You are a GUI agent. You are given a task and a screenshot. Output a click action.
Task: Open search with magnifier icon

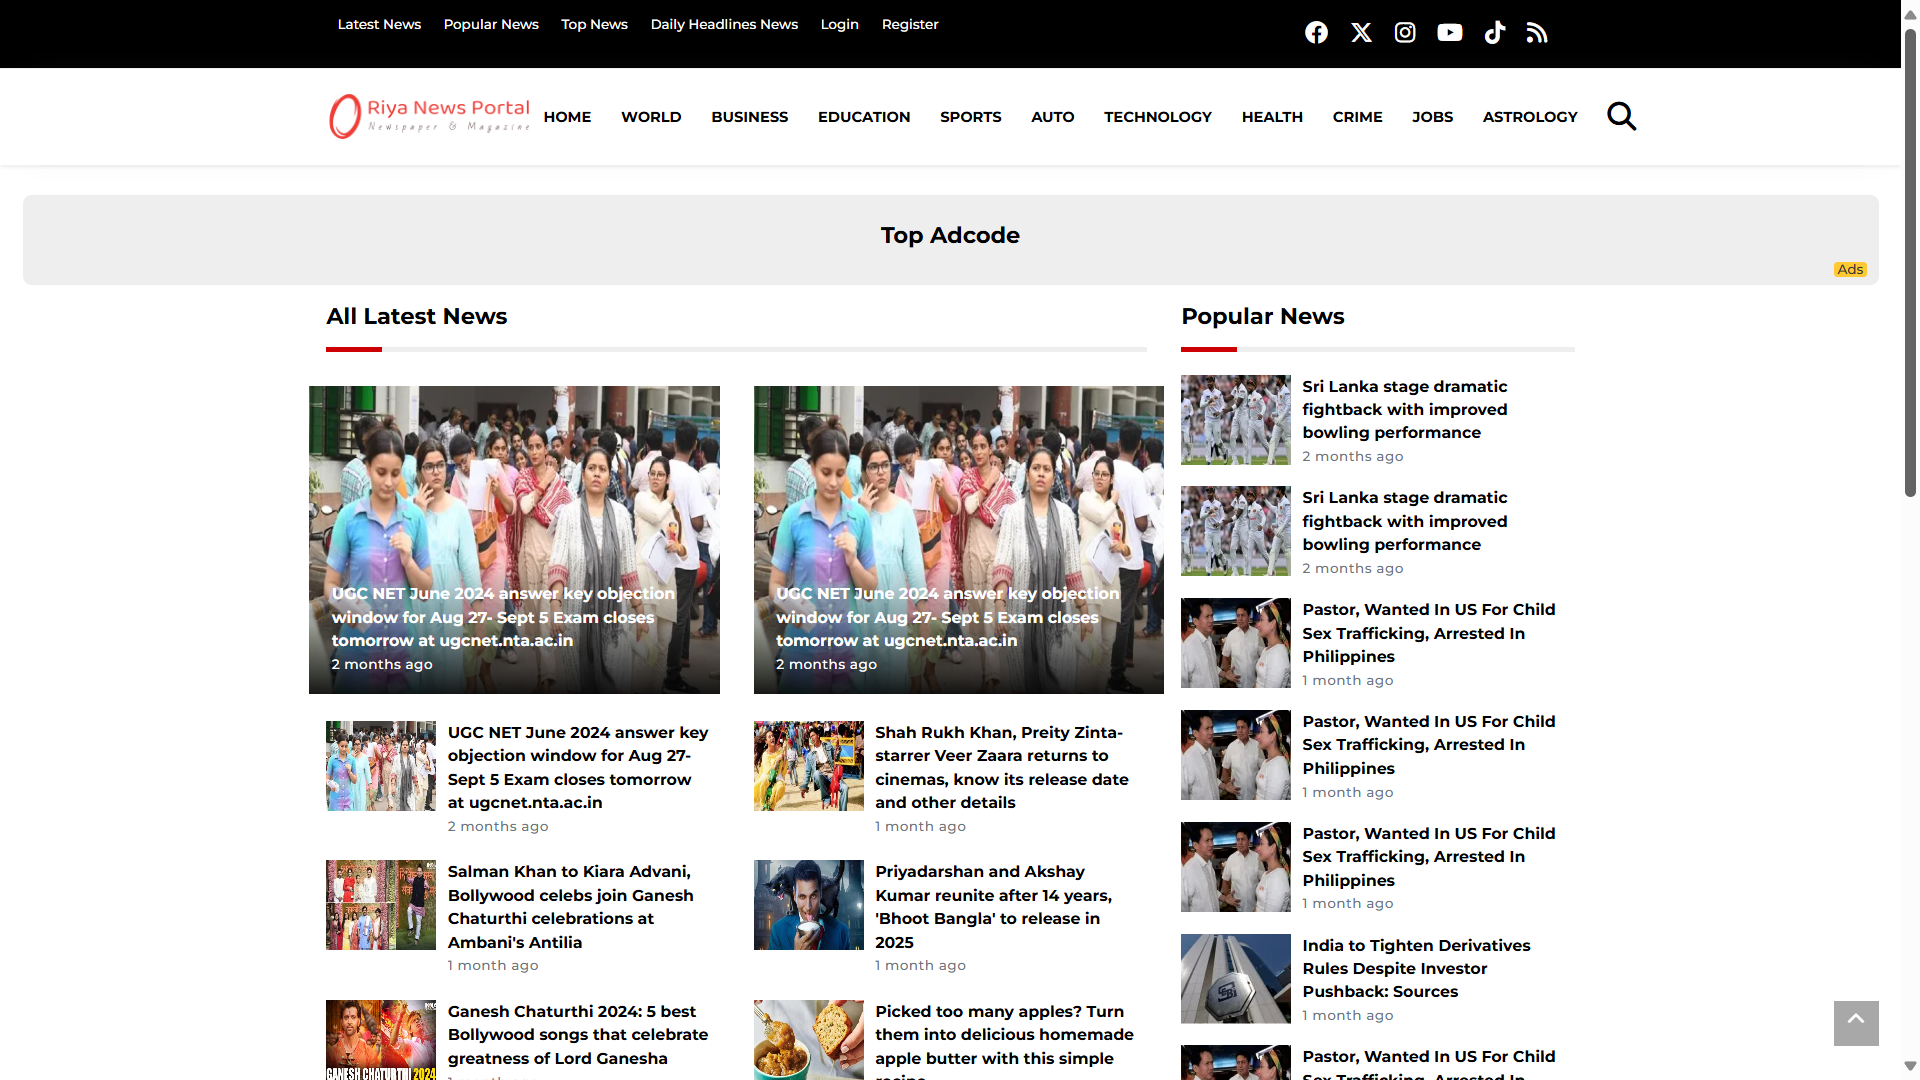(1621, 117)
